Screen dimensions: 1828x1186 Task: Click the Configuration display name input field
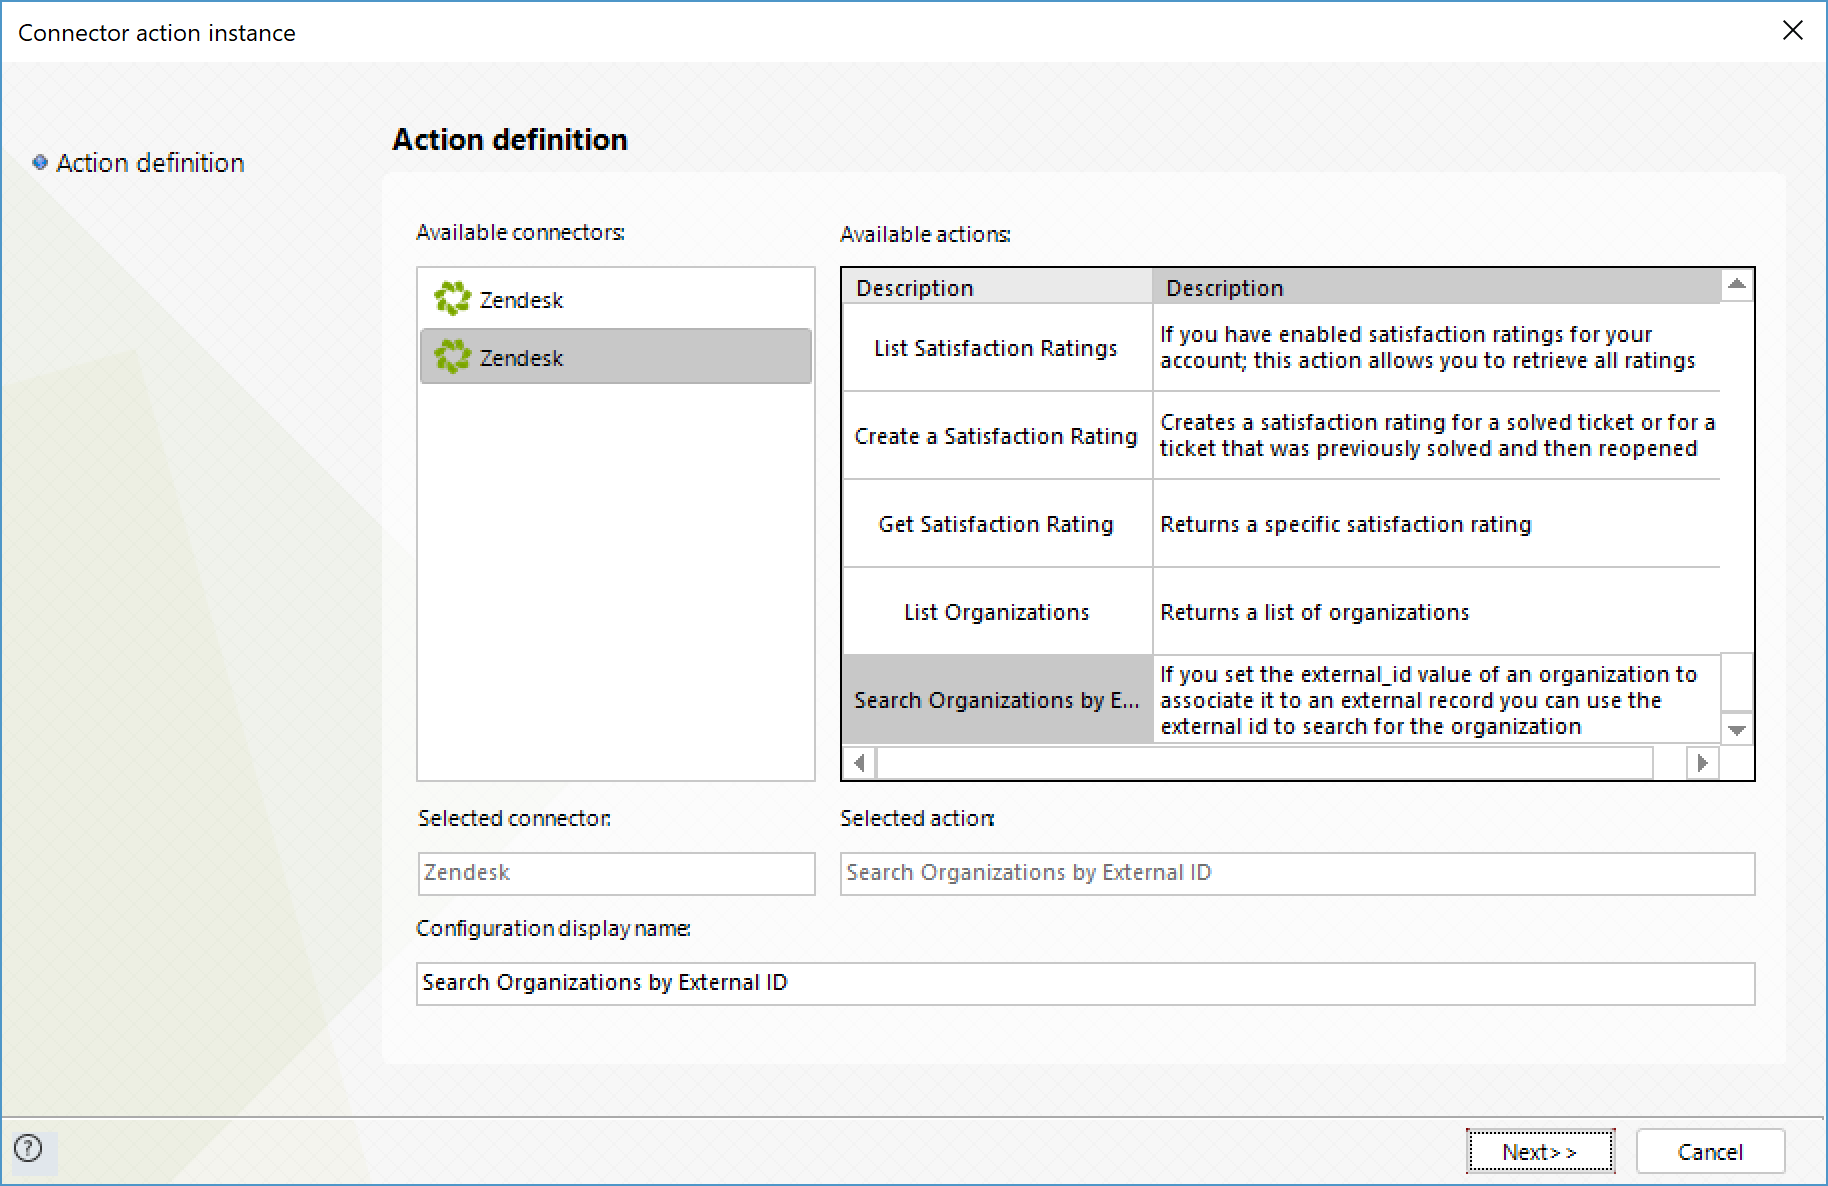coord(1085,983)
